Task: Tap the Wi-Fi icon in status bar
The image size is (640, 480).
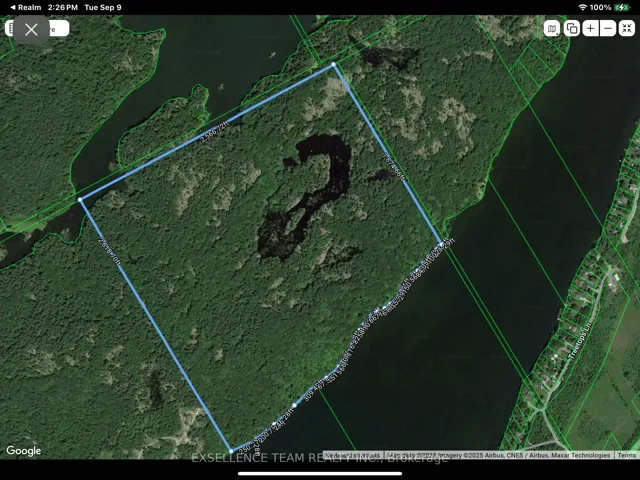Action: 582,7
